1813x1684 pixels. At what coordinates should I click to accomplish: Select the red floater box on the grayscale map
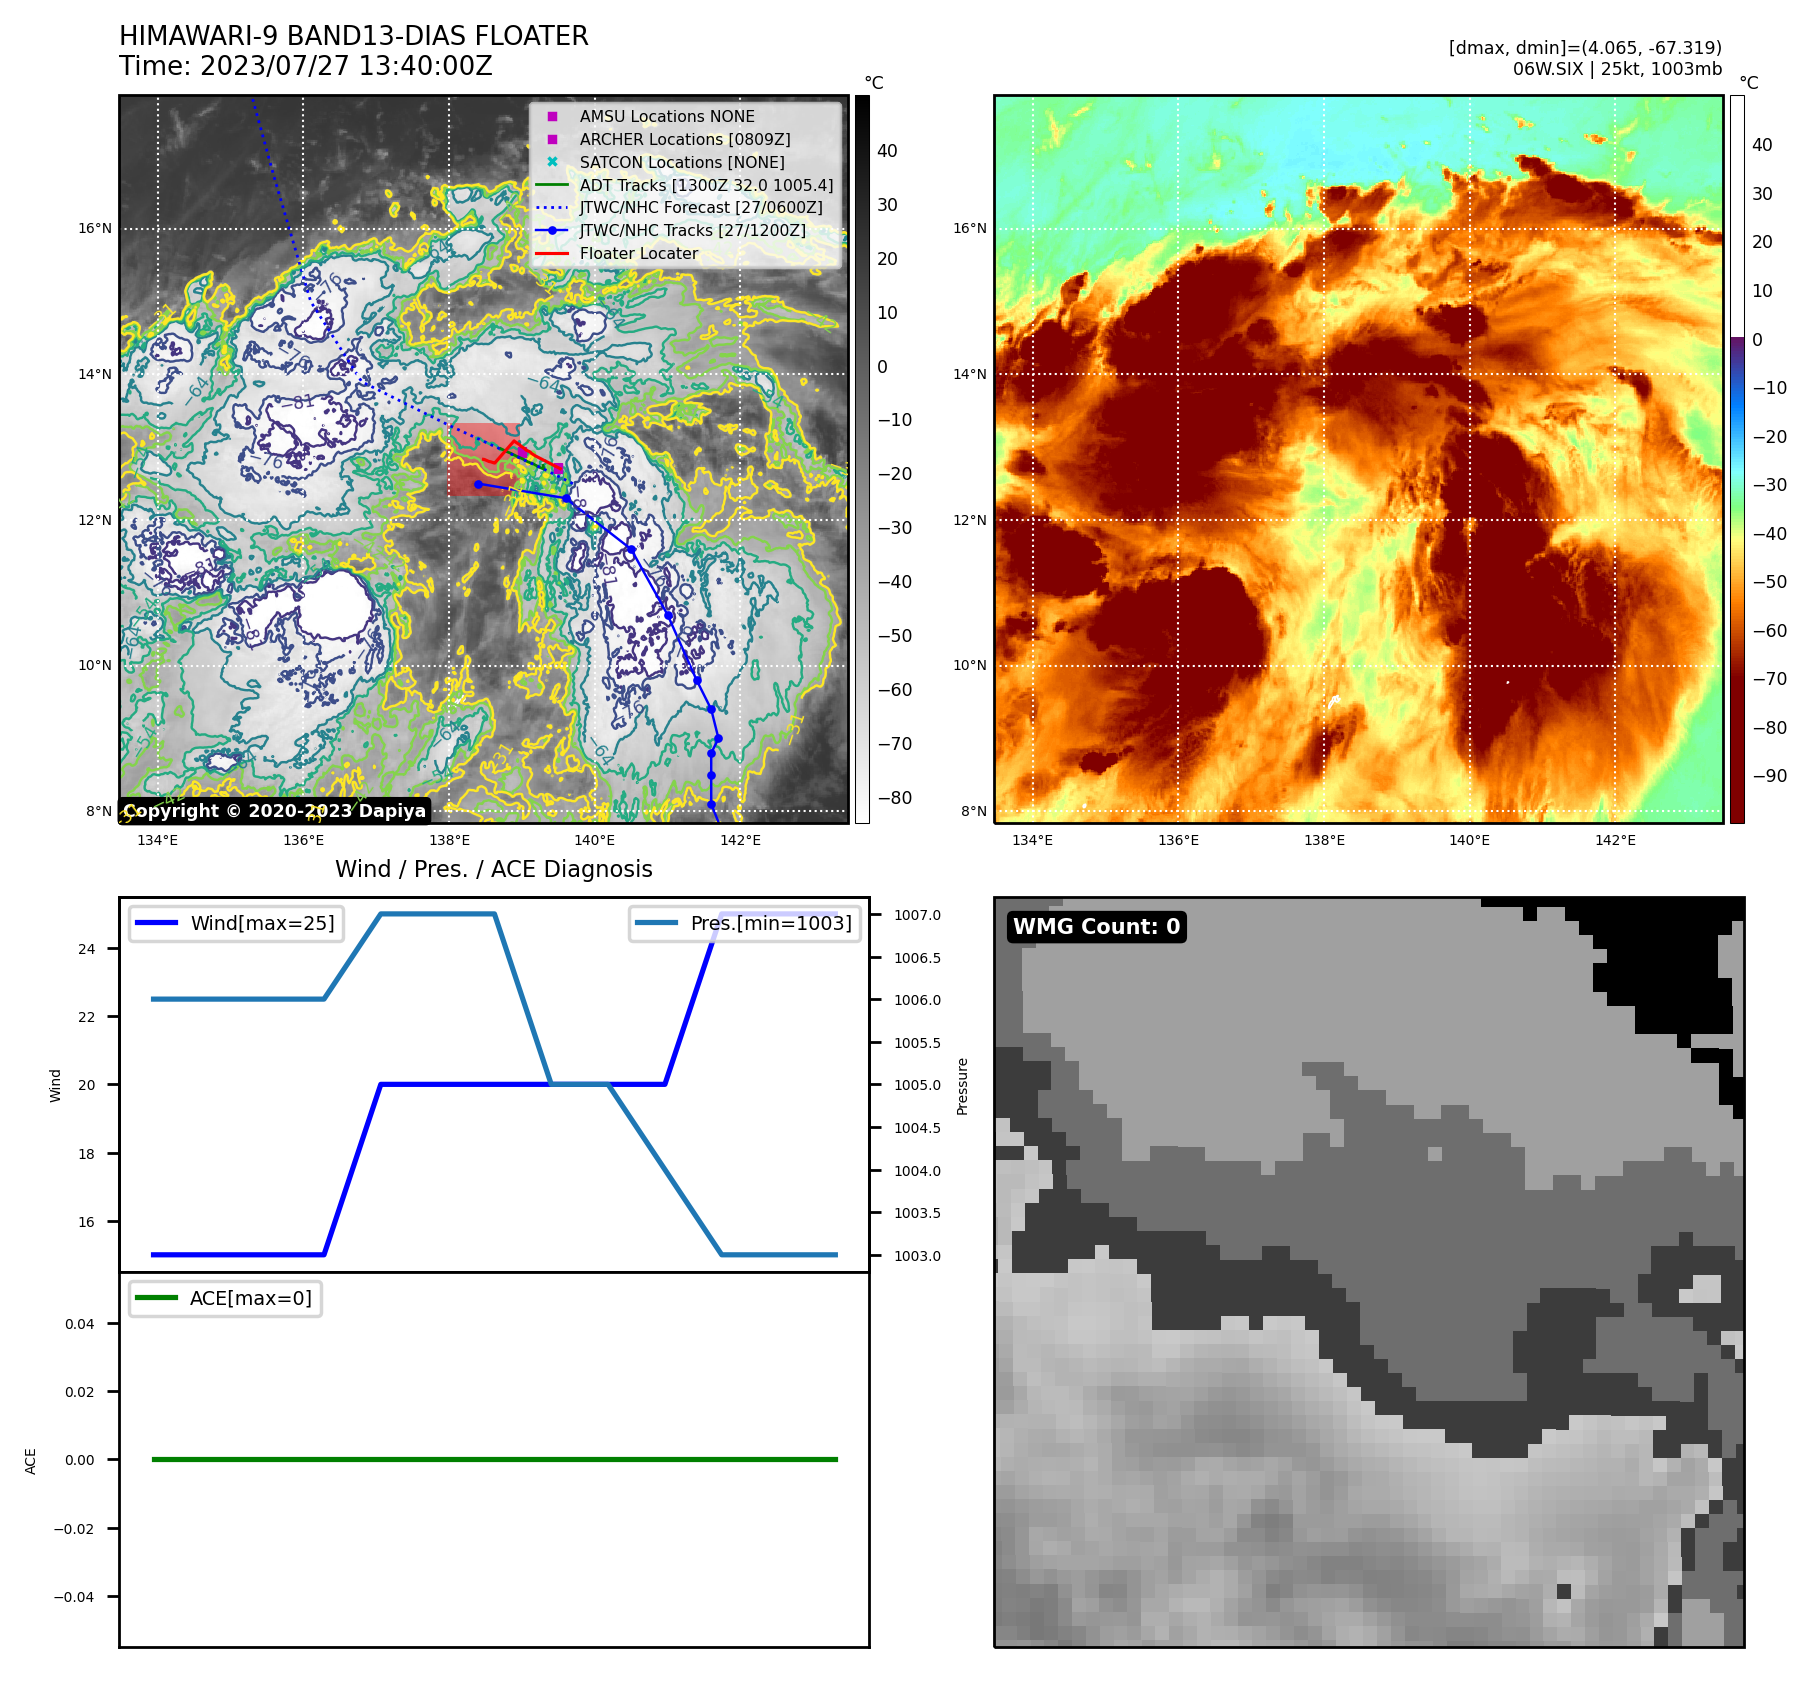tap(483, 459)
